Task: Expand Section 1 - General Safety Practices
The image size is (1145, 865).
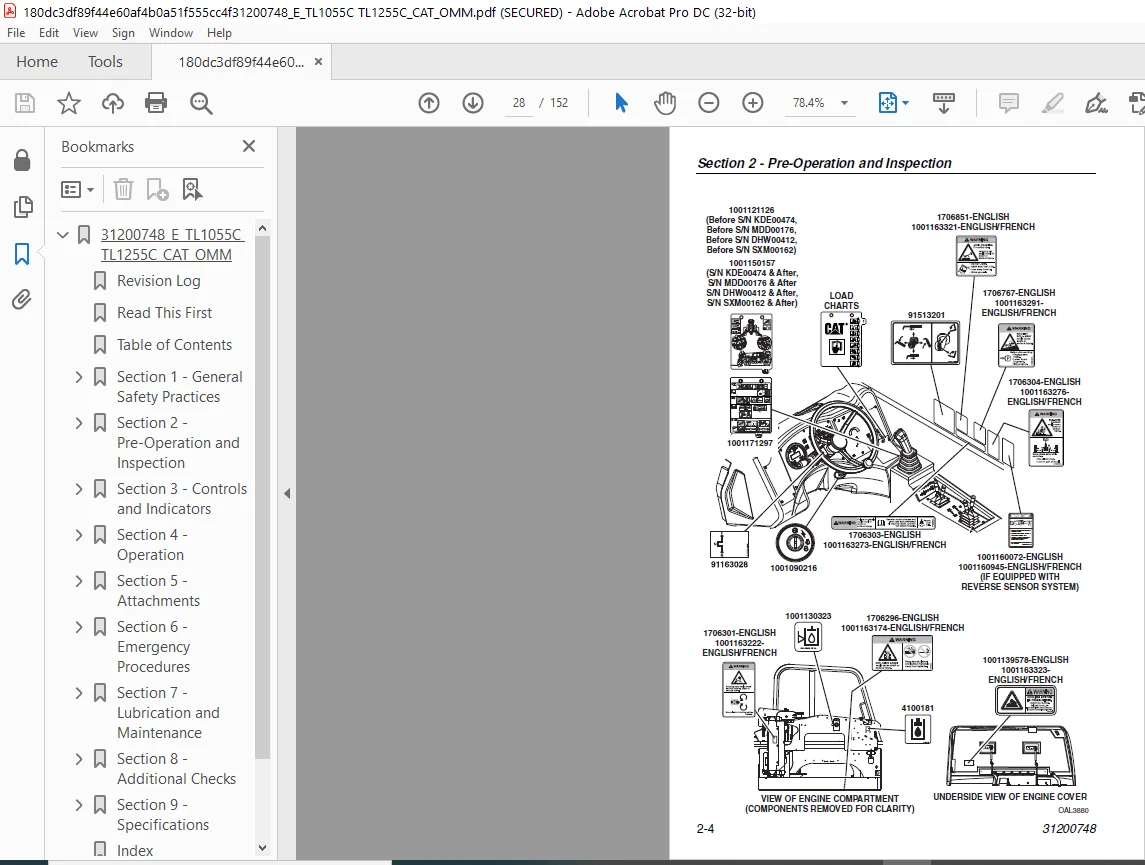Action: (x=79, y=377)
